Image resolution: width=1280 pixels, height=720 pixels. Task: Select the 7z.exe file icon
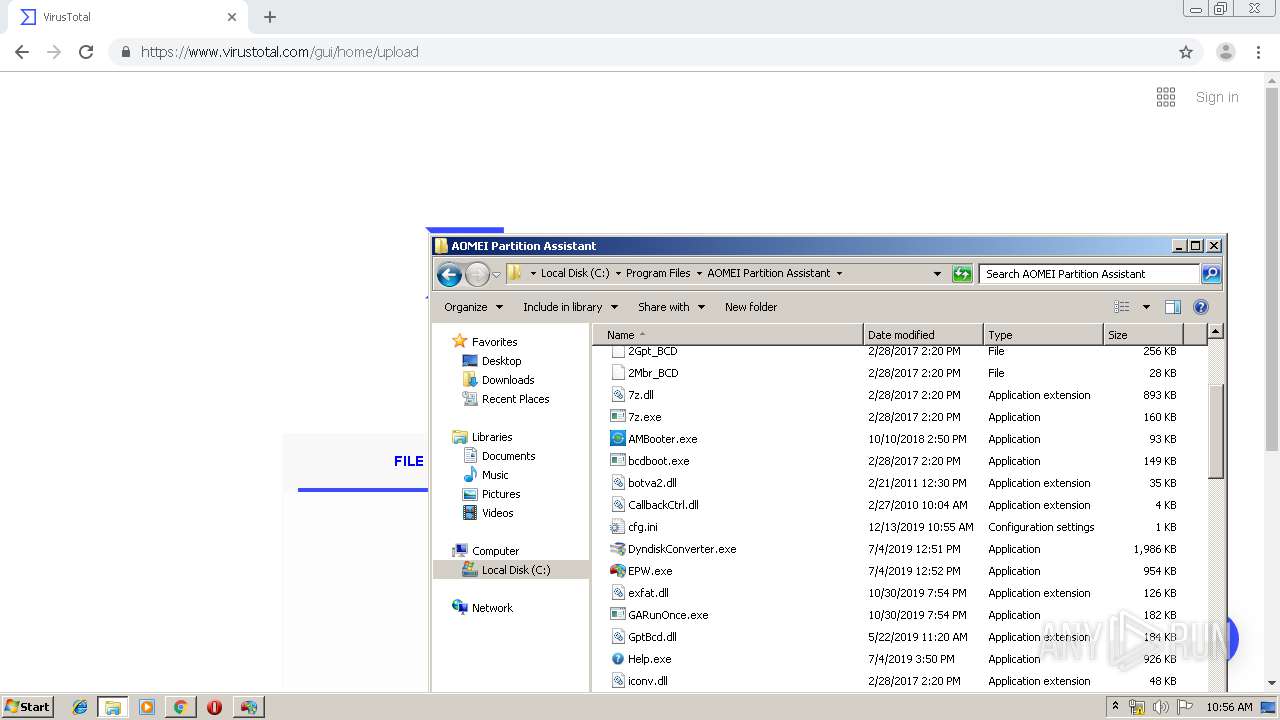[618, 417]
